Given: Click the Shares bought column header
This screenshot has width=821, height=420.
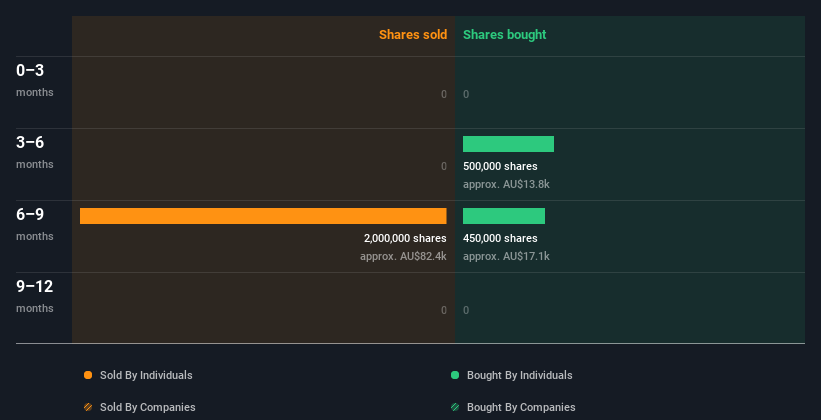Looking at the screenshot, I should coord(504,35).
